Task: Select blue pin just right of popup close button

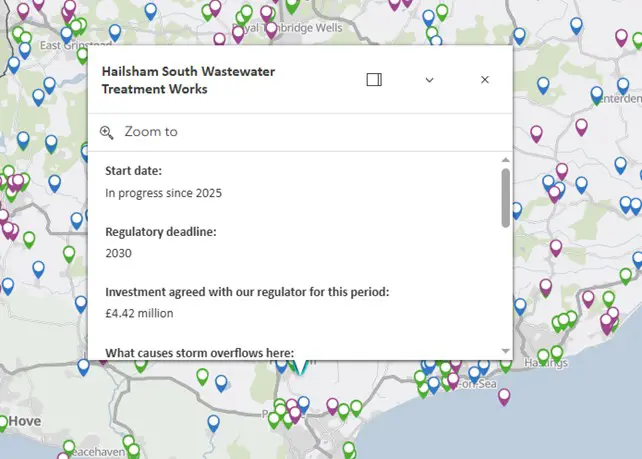Action: click(x=543, y=85)
